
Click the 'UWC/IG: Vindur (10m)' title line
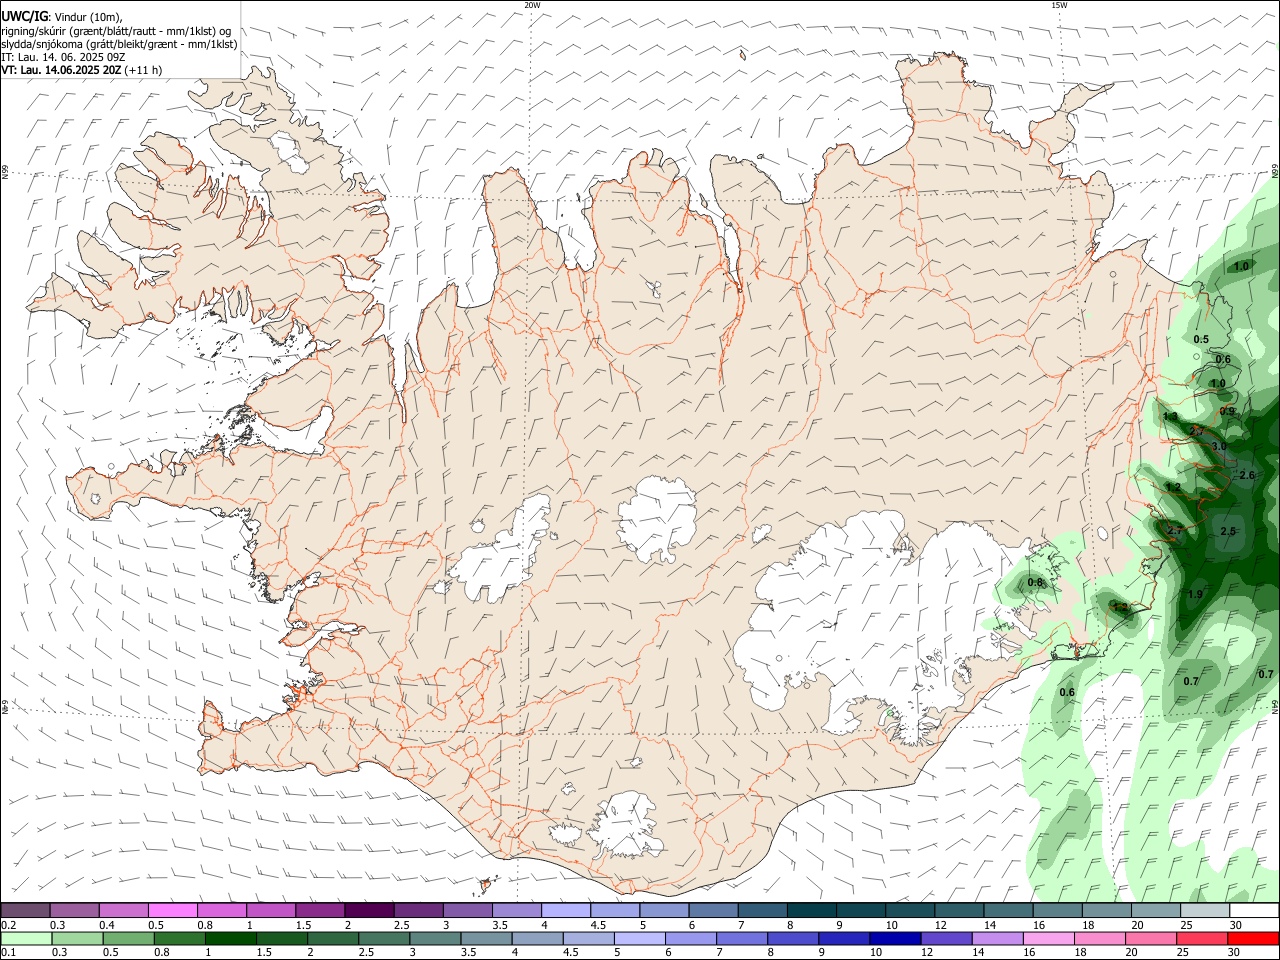[x=62, y=17]
